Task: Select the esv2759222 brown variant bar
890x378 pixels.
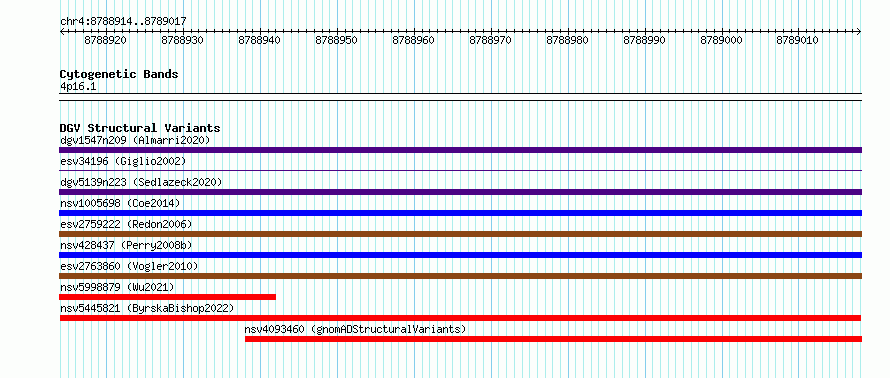Action: coord(460,234)
